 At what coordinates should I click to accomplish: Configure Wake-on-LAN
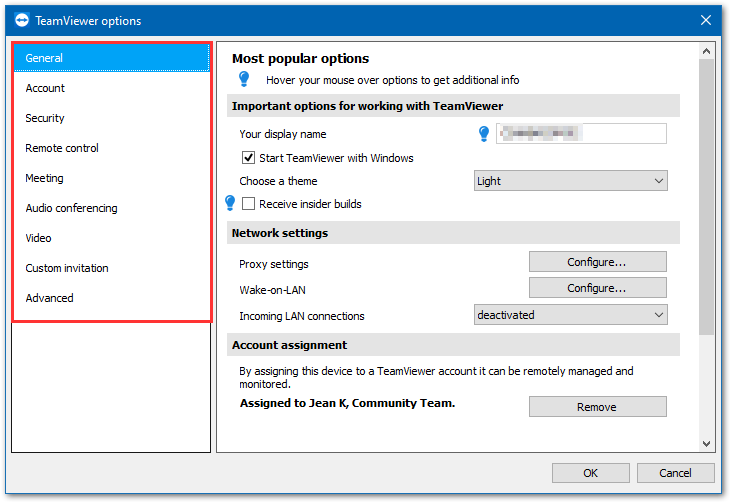click(597, 288)
